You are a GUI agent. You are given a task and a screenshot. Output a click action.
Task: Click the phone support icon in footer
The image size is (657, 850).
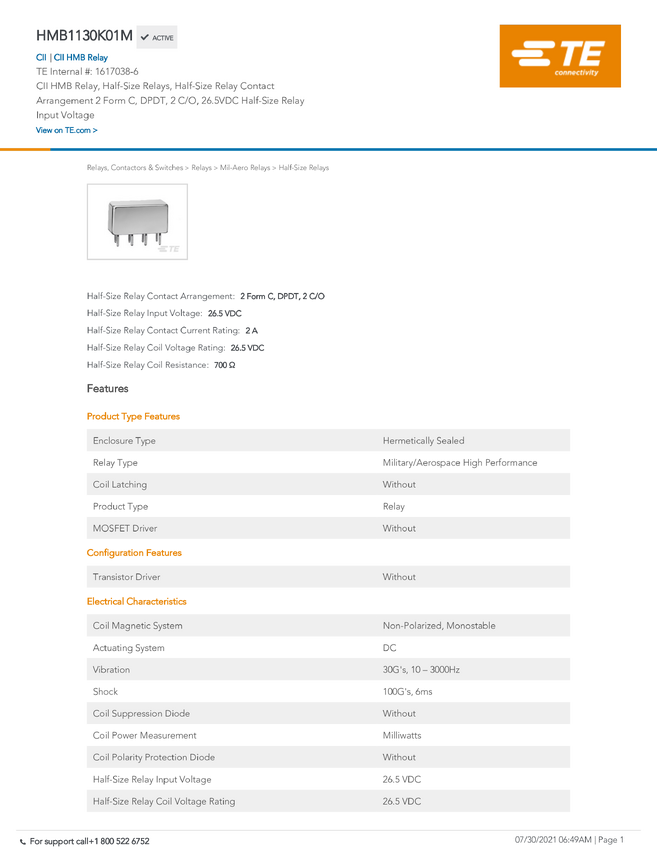point(23,842)
